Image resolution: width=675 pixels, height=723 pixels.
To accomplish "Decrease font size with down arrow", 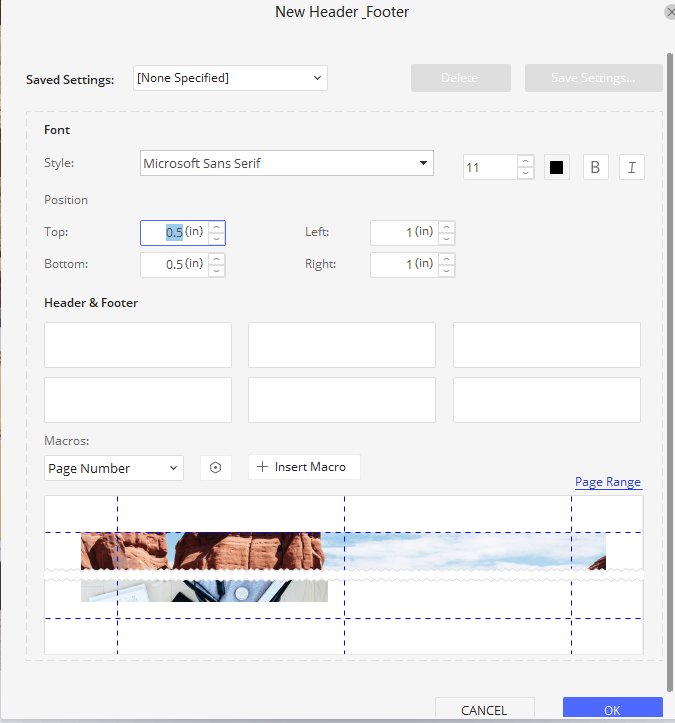I will [x=525, y=173].
